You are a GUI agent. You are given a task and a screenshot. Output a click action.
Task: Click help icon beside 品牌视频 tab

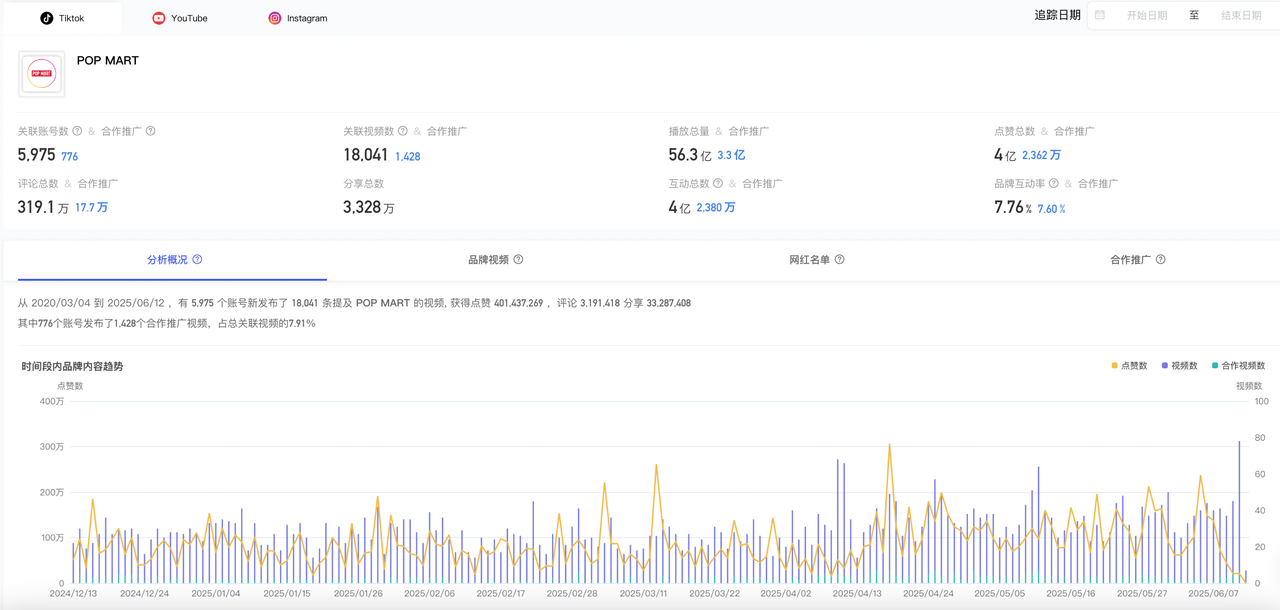coord(518,259)
